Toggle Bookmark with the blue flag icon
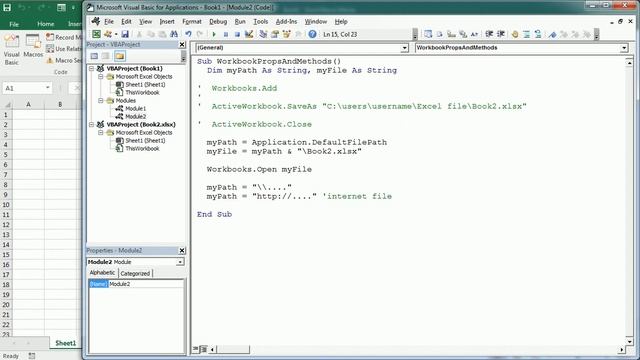The width and height of the screenshot is (640, 360). pos(552,34)
